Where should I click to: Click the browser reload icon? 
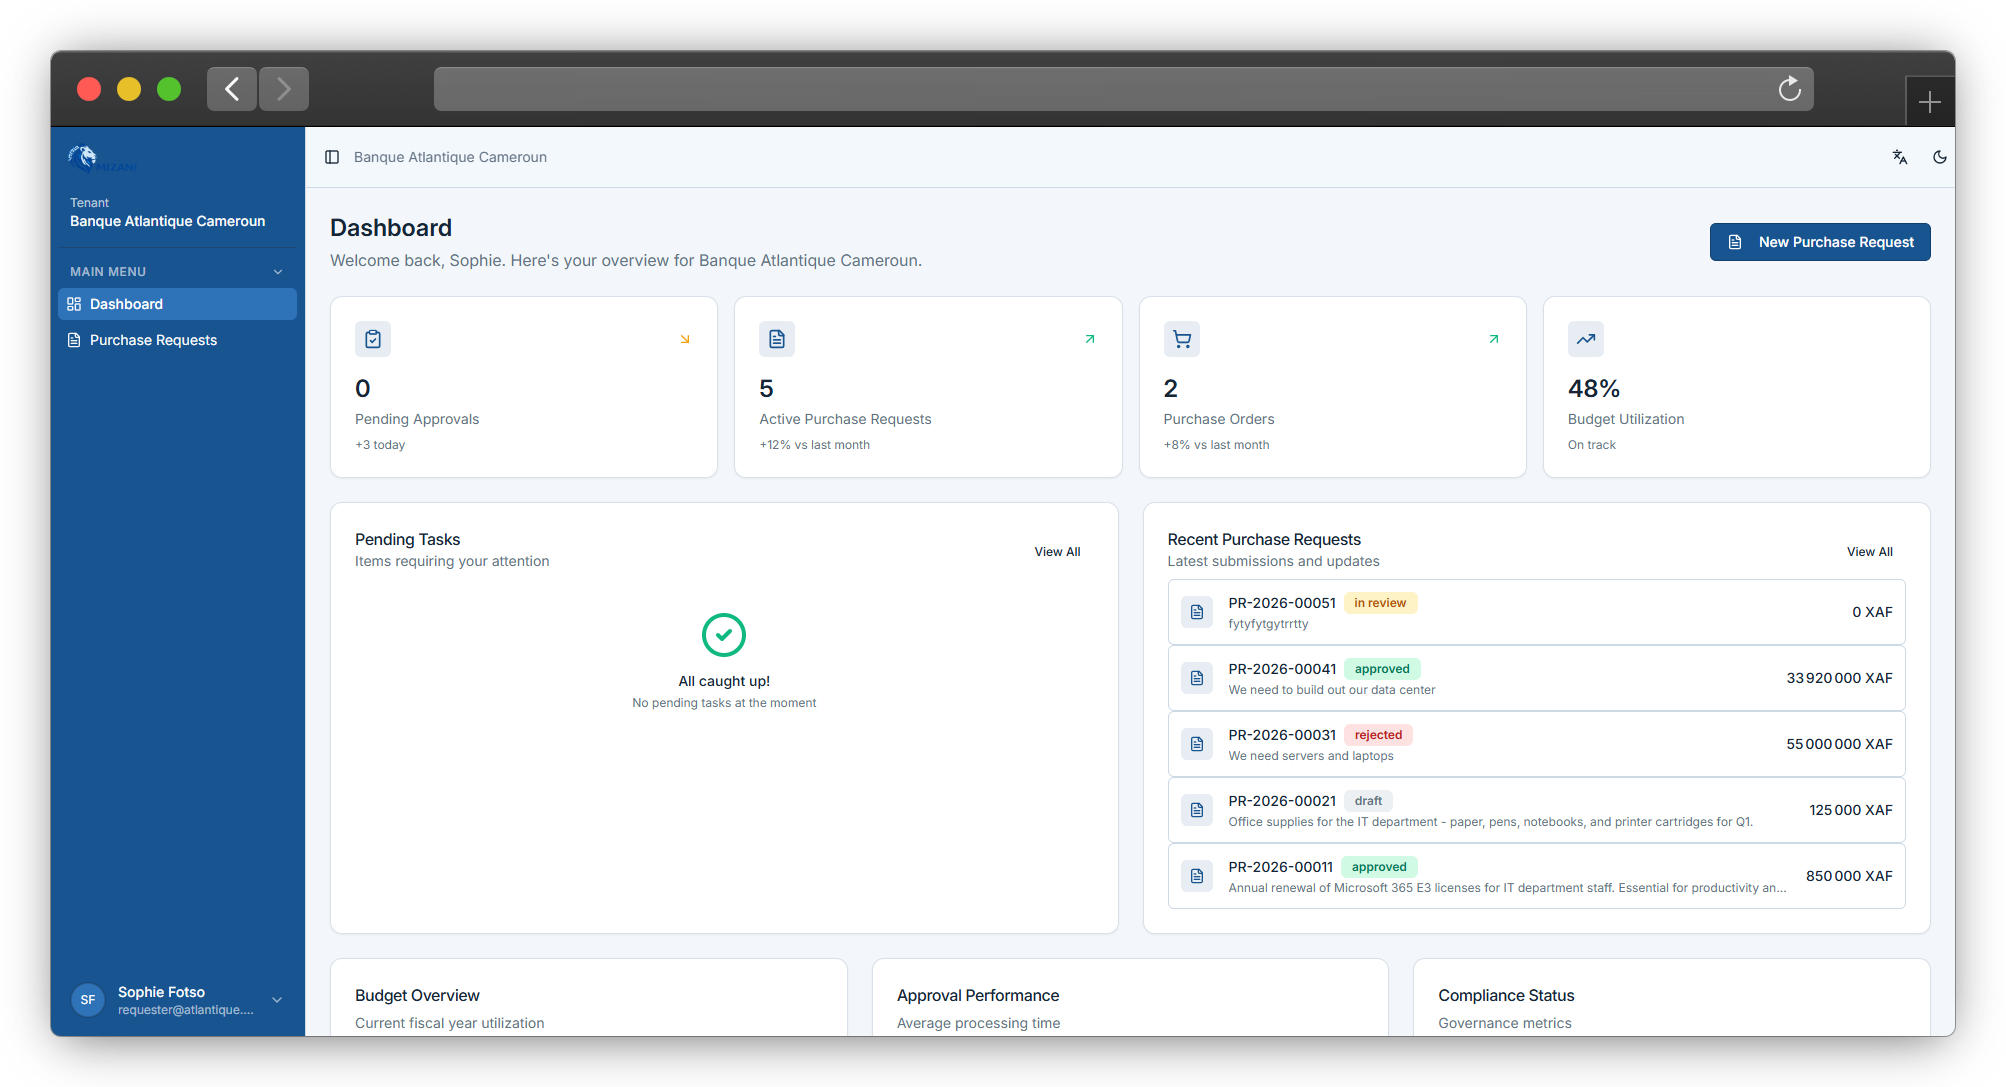[1789, 89]
